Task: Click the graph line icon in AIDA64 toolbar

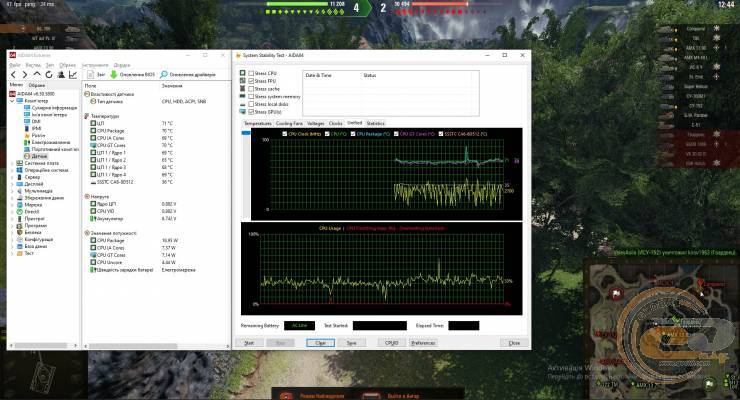Action: pos(73,75)
